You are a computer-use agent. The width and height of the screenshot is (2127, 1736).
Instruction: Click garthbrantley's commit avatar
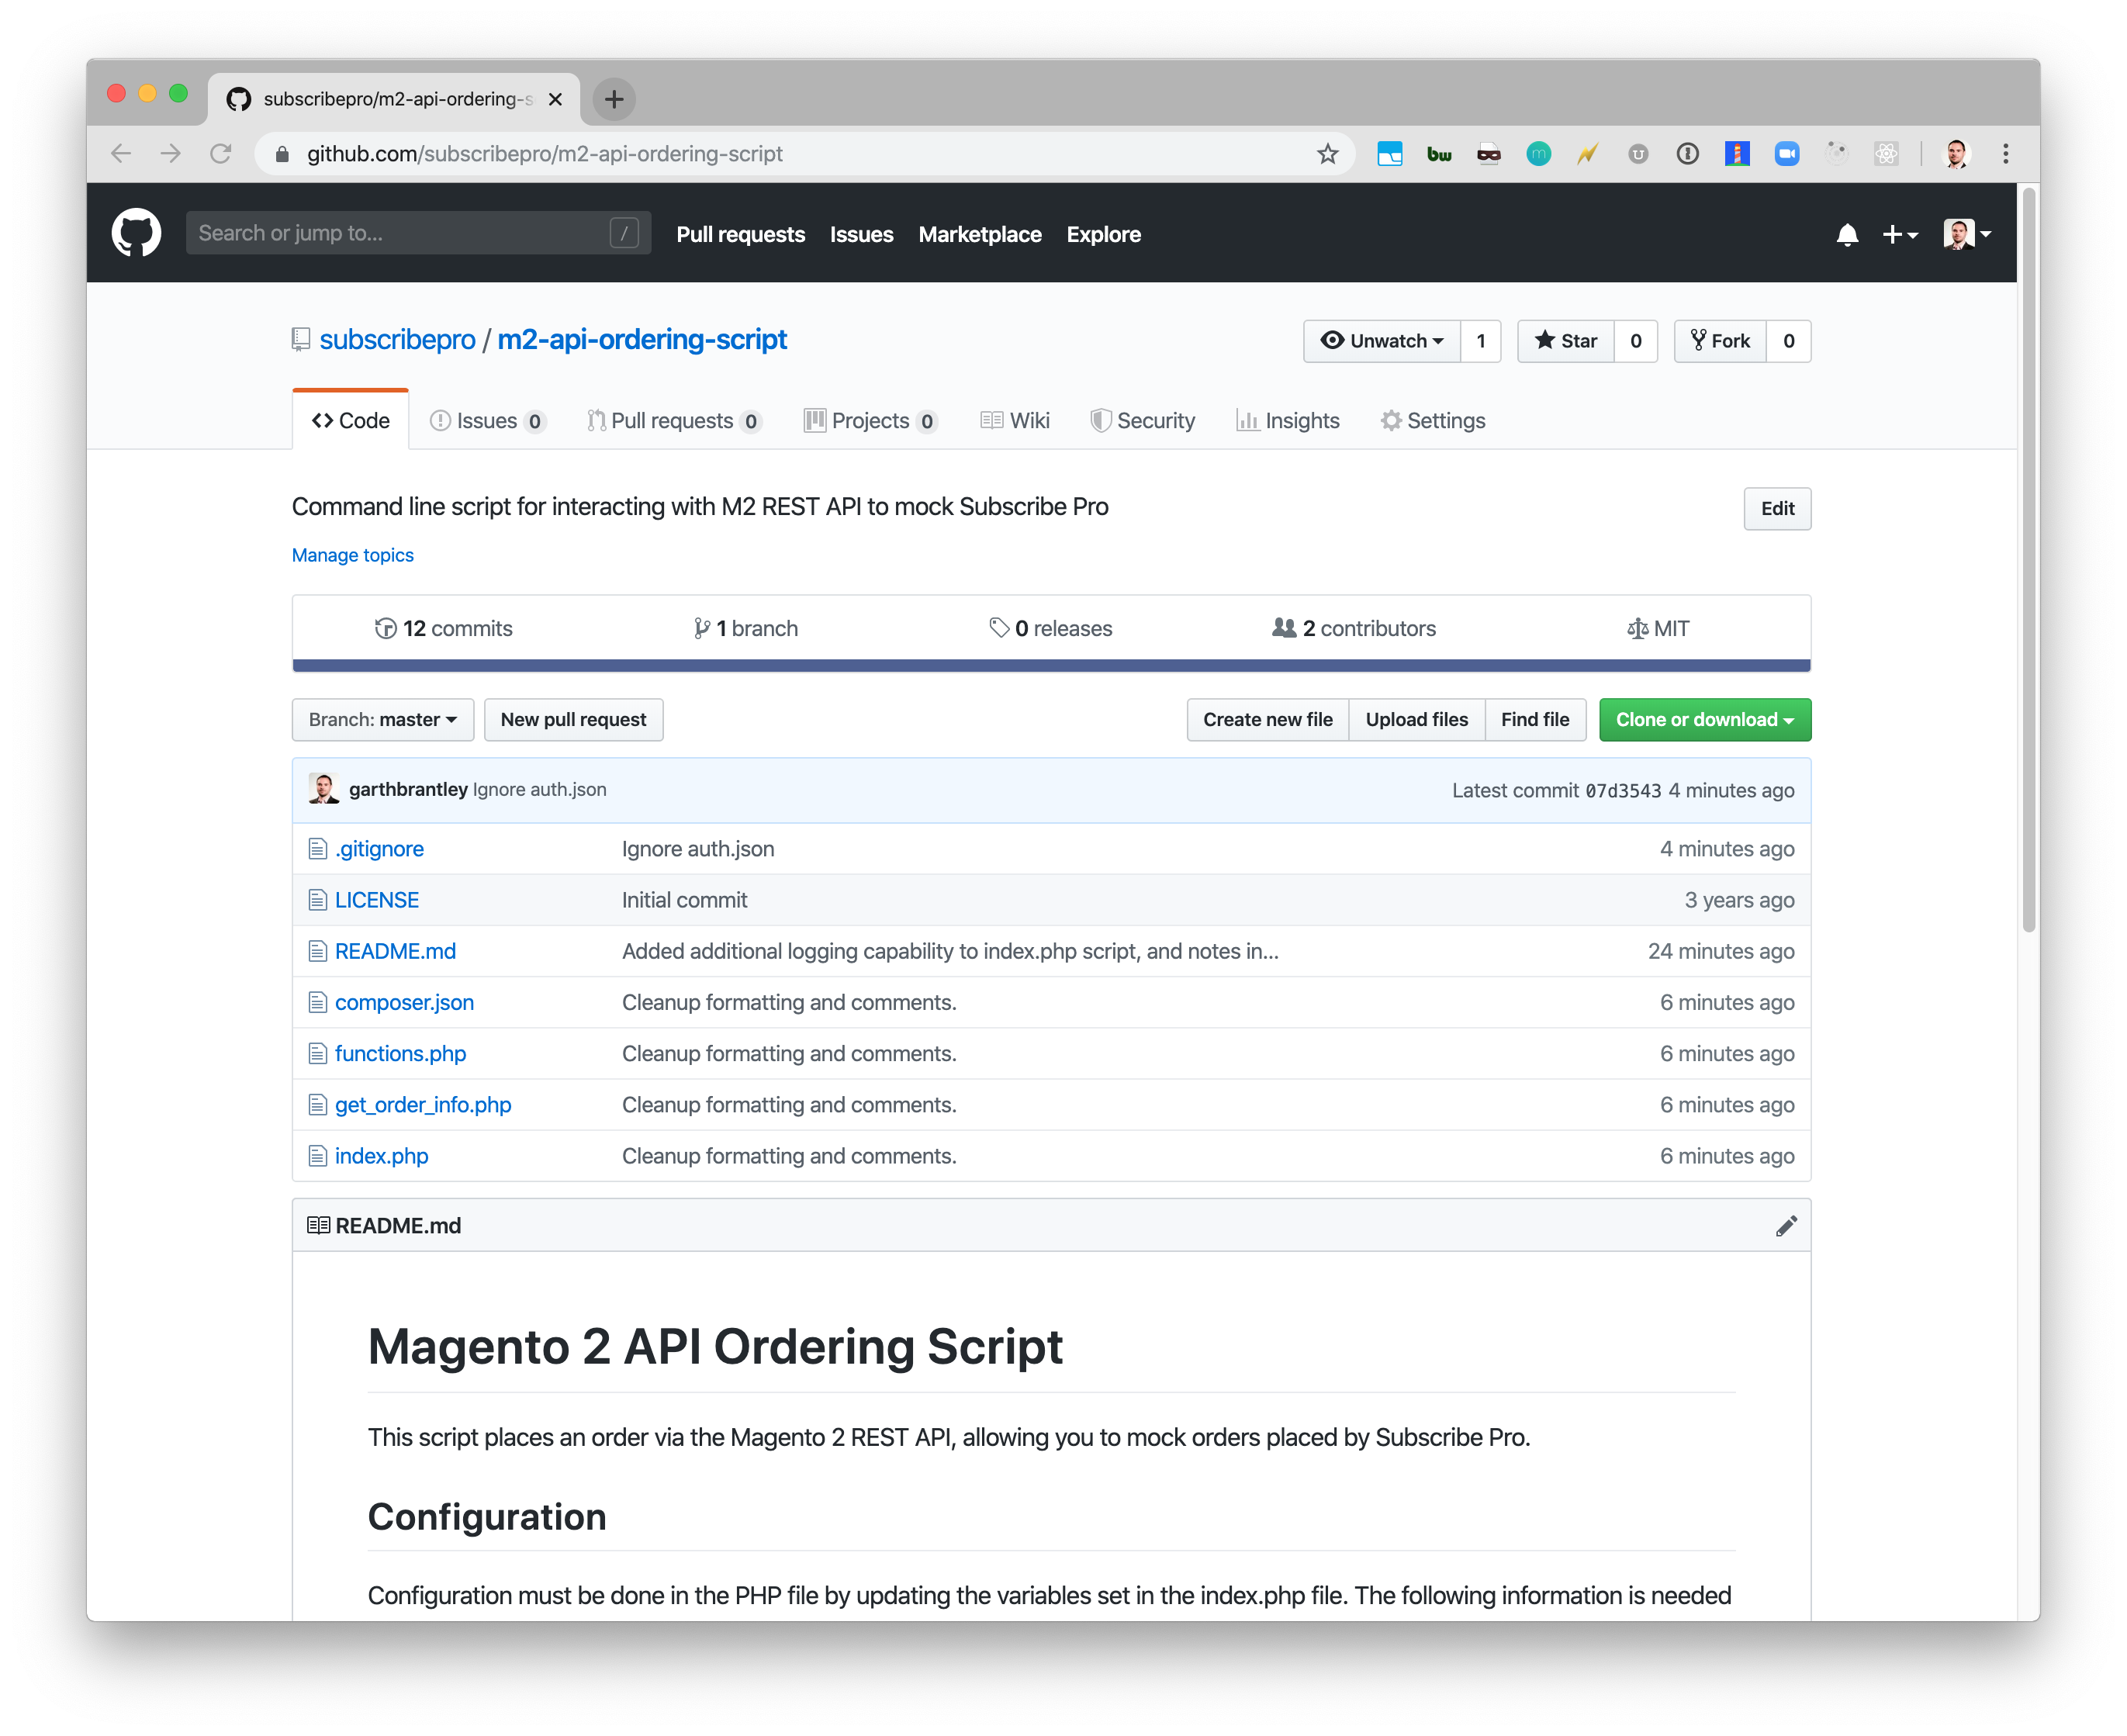[x=323, y=789]
